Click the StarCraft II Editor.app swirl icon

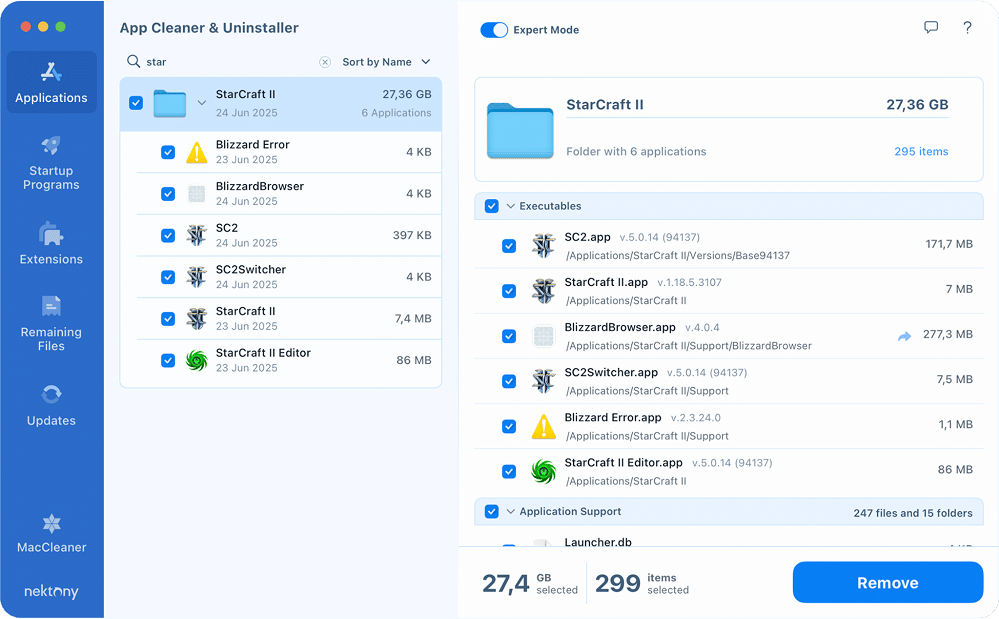pyautogui.click(x=543, y=472)
